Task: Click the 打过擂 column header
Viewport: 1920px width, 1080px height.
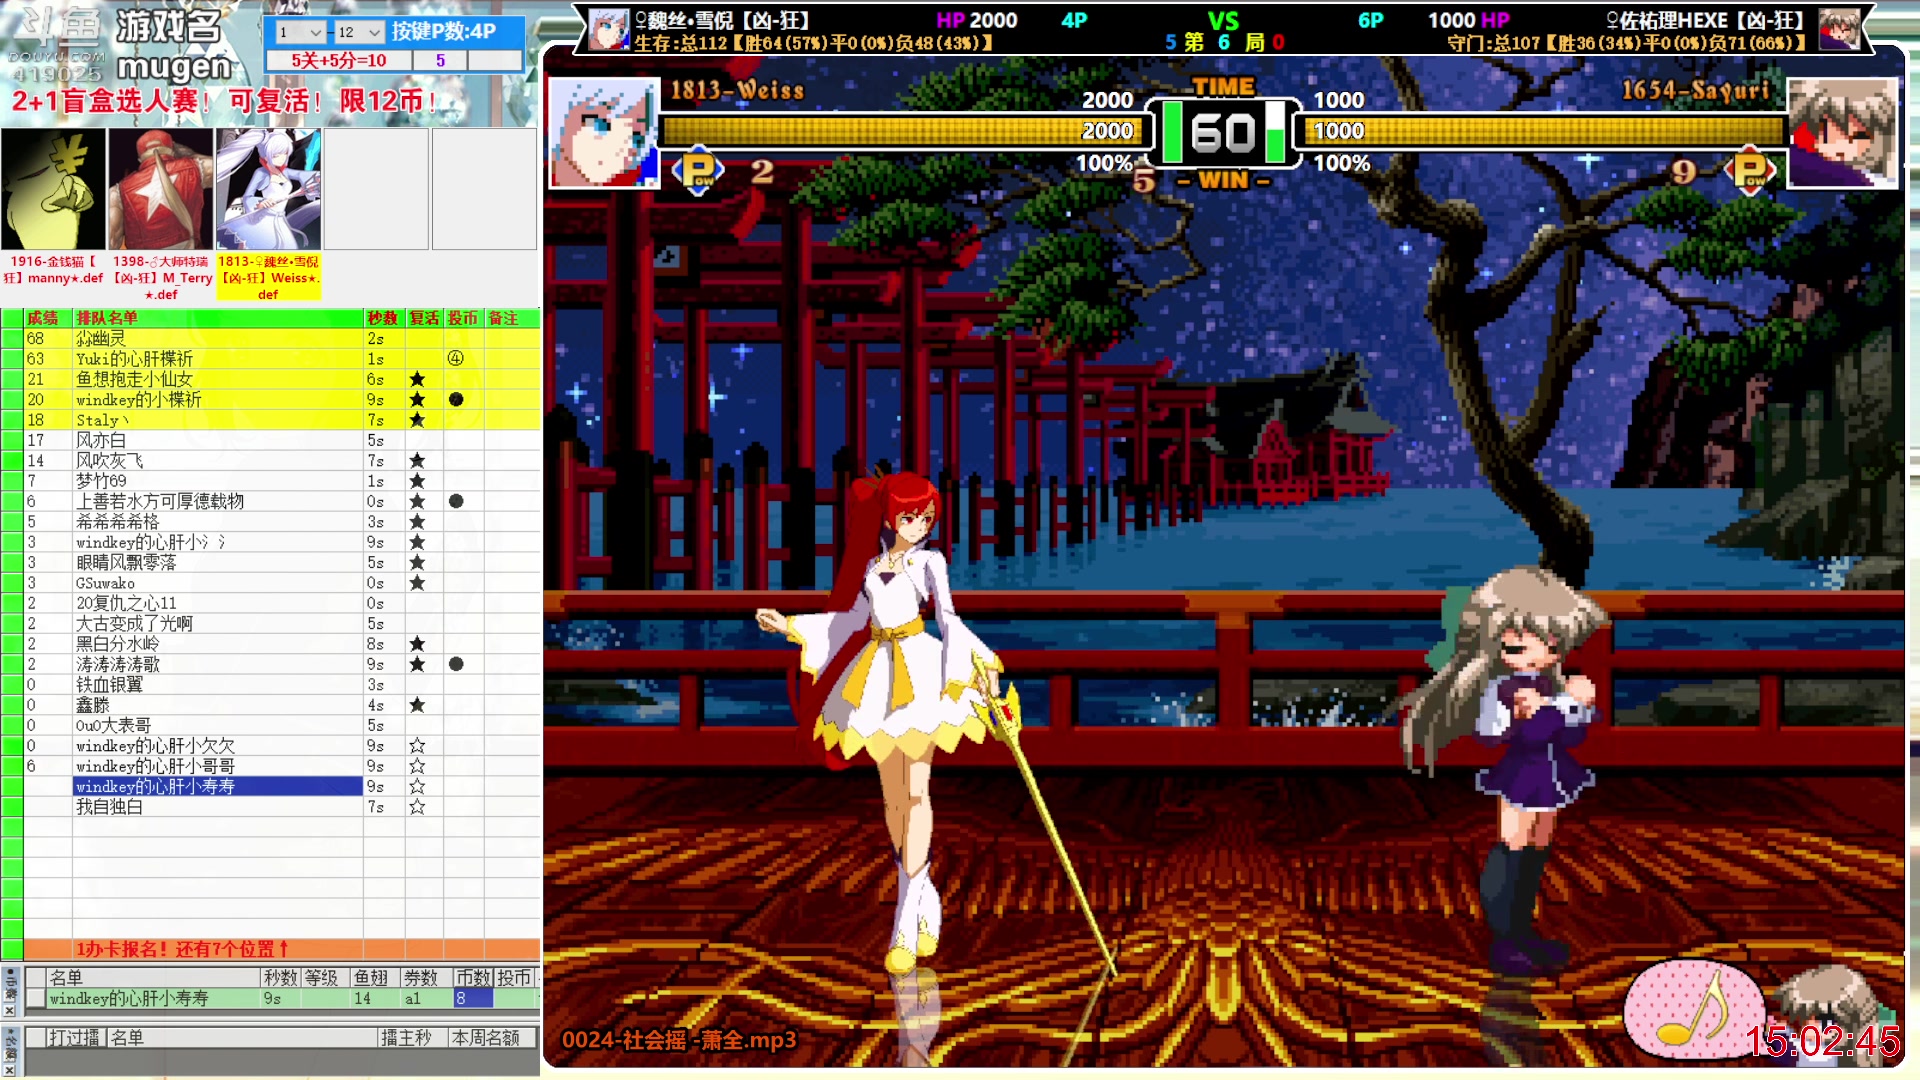Action: tap(75, 1038)
